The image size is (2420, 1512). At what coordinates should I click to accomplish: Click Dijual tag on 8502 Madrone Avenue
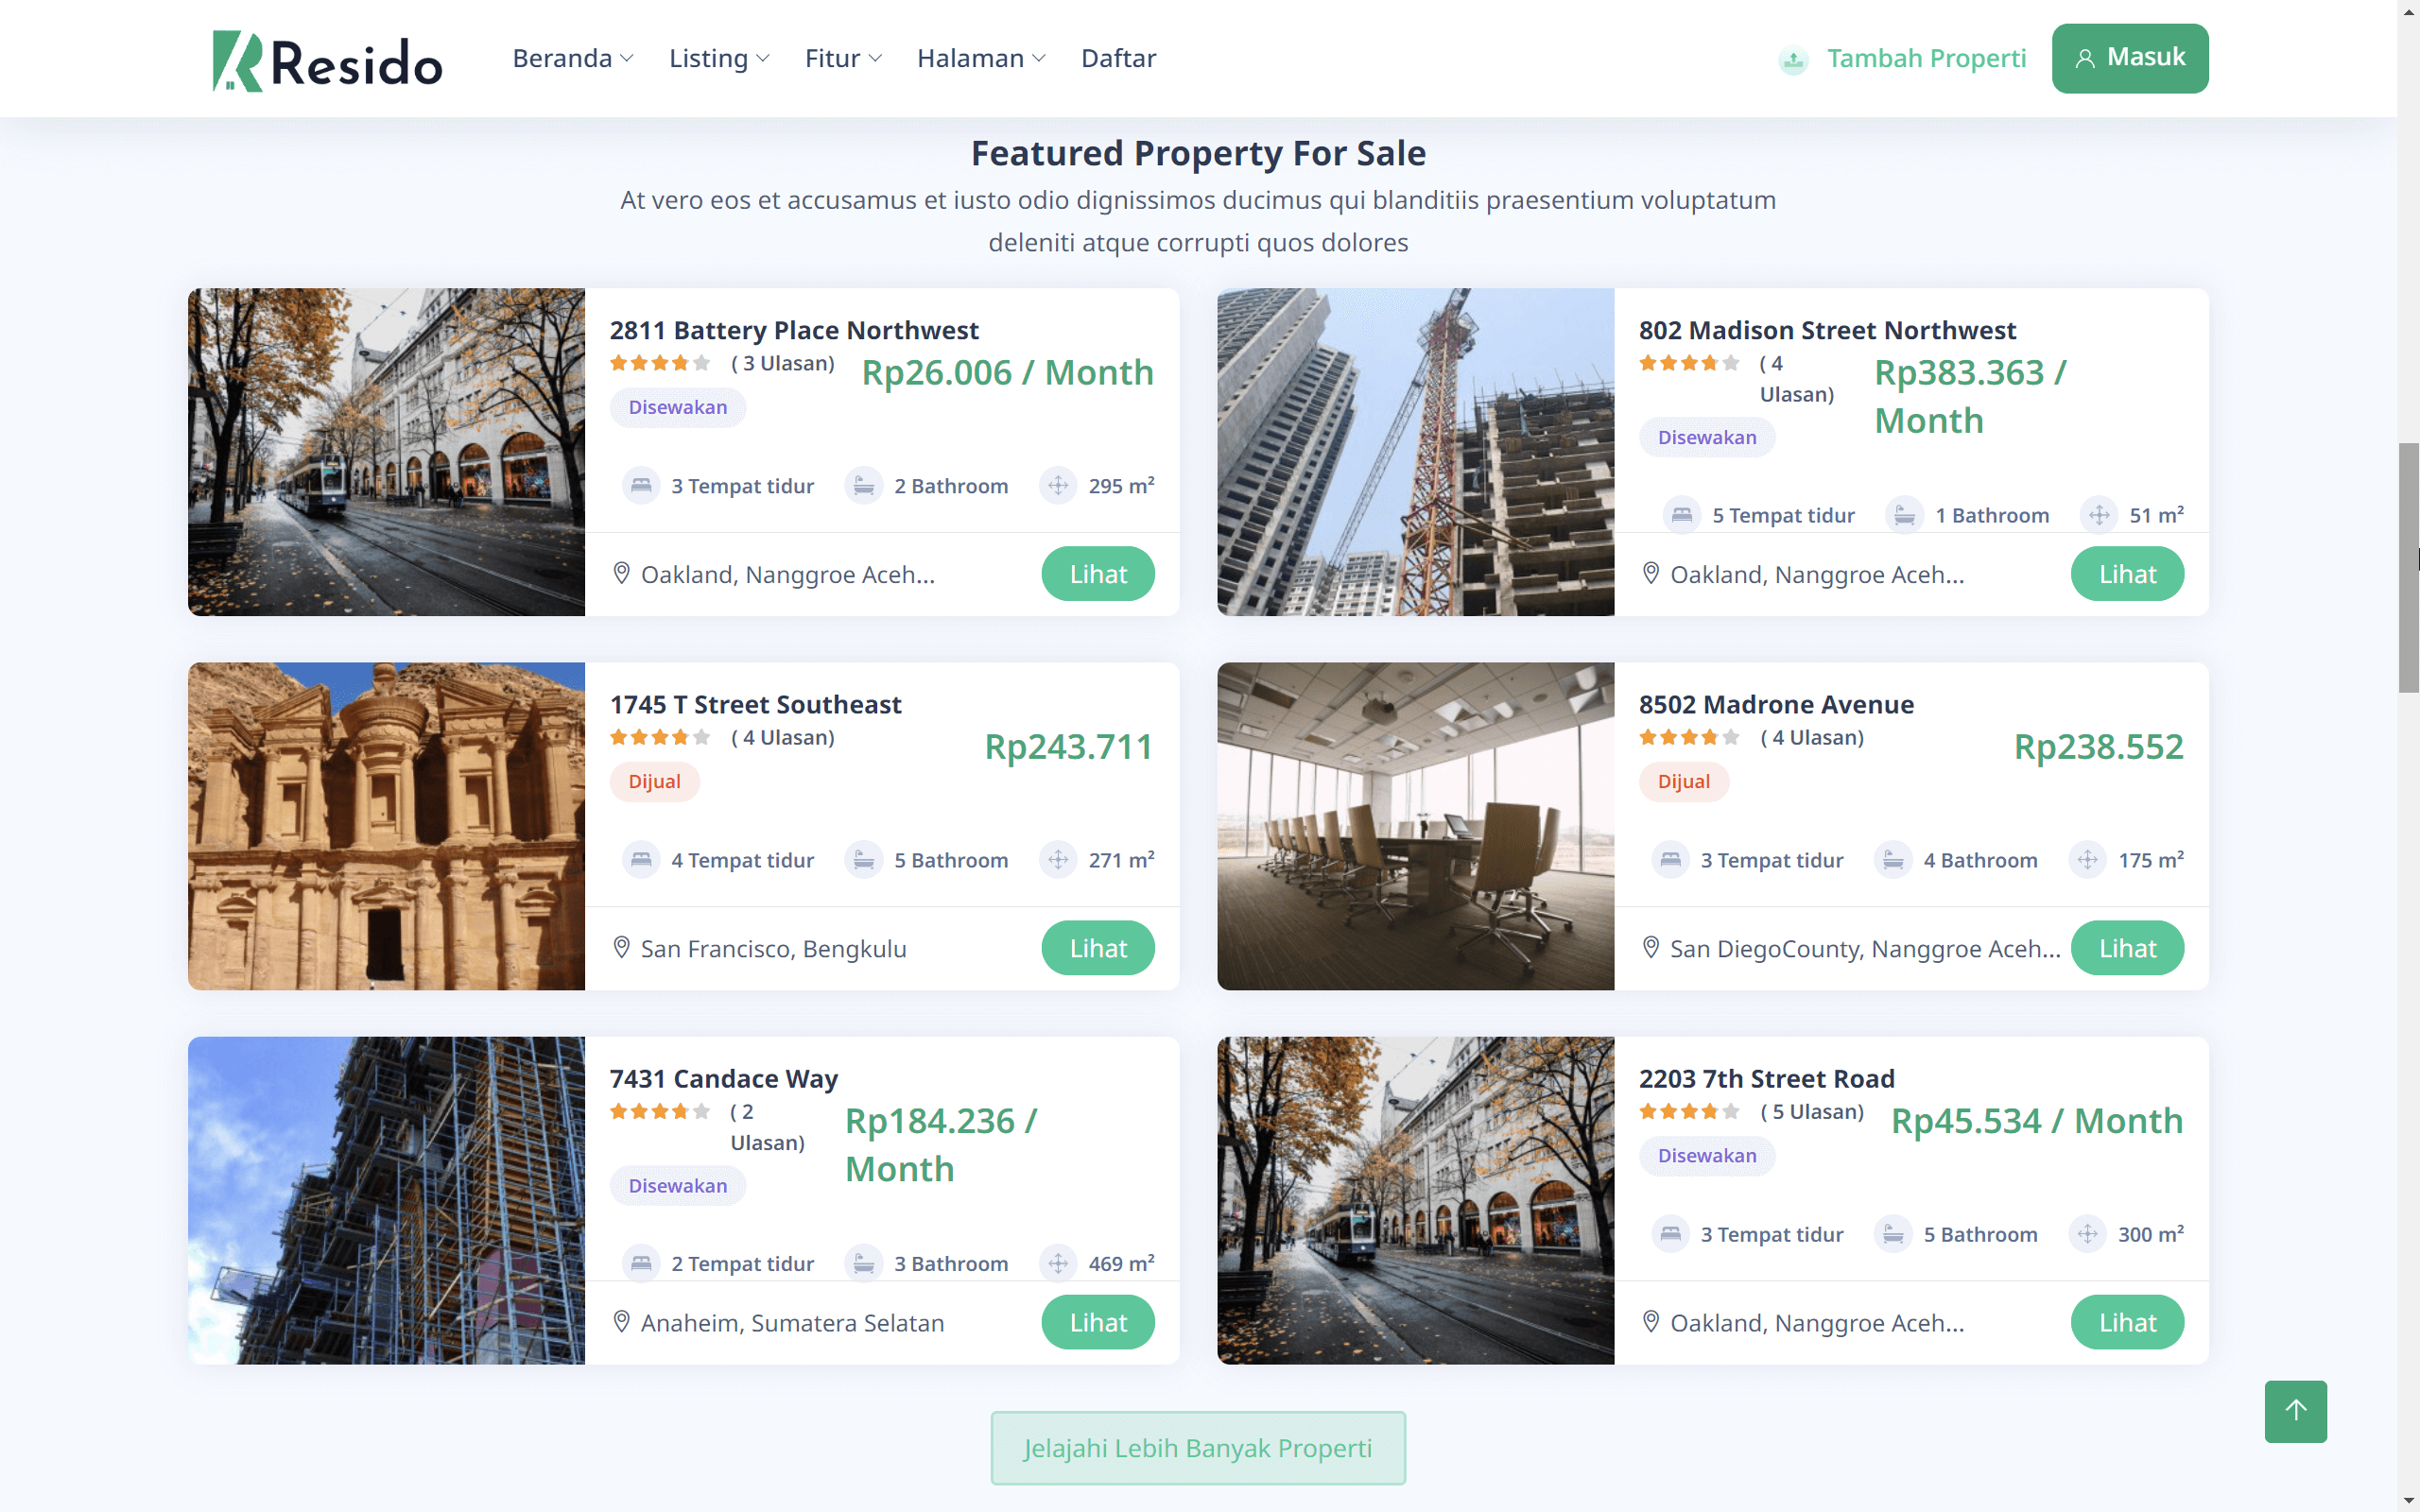coord(1683,781)
